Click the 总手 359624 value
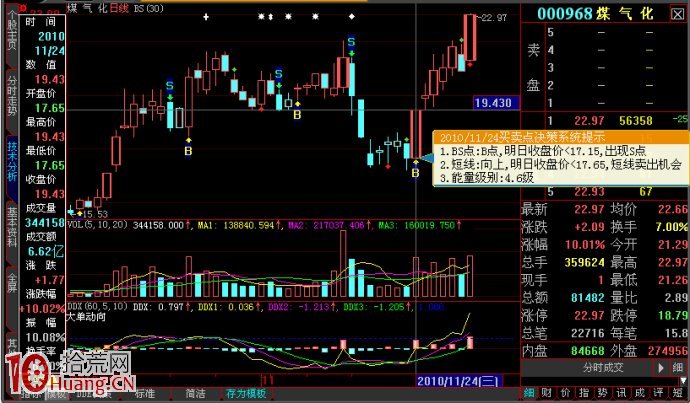 [584, 262]
